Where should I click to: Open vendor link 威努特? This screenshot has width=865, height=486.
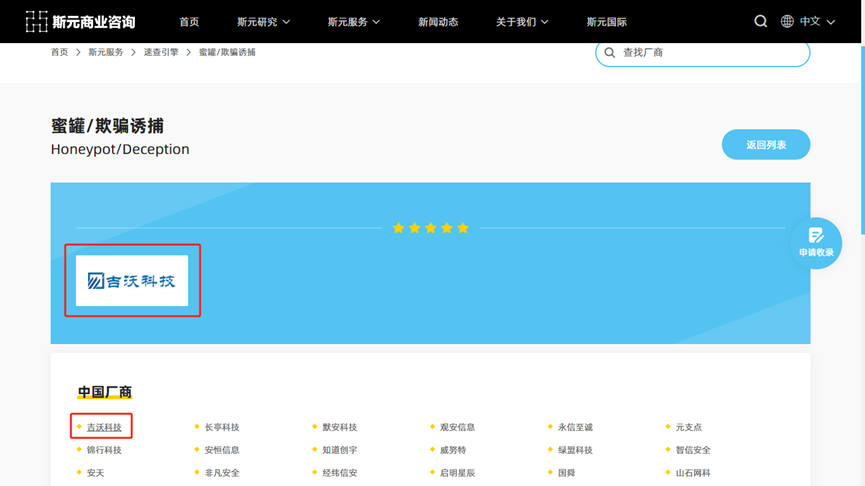tap(453, 450)
